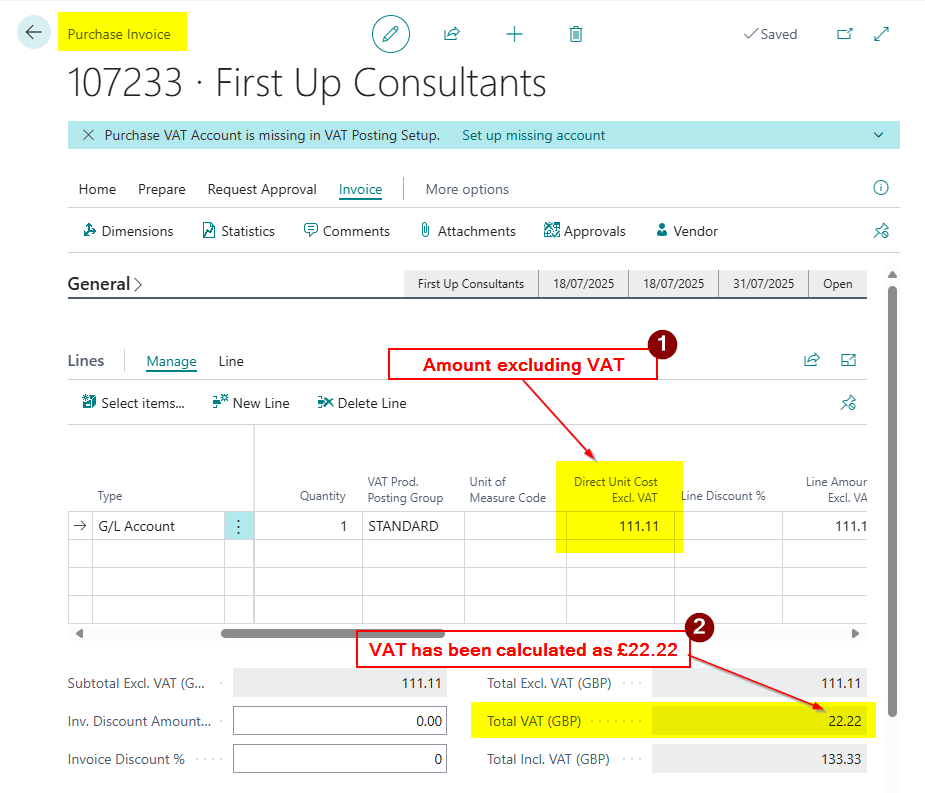
Task: Click the trash delete icon
Action: [576, 34]
